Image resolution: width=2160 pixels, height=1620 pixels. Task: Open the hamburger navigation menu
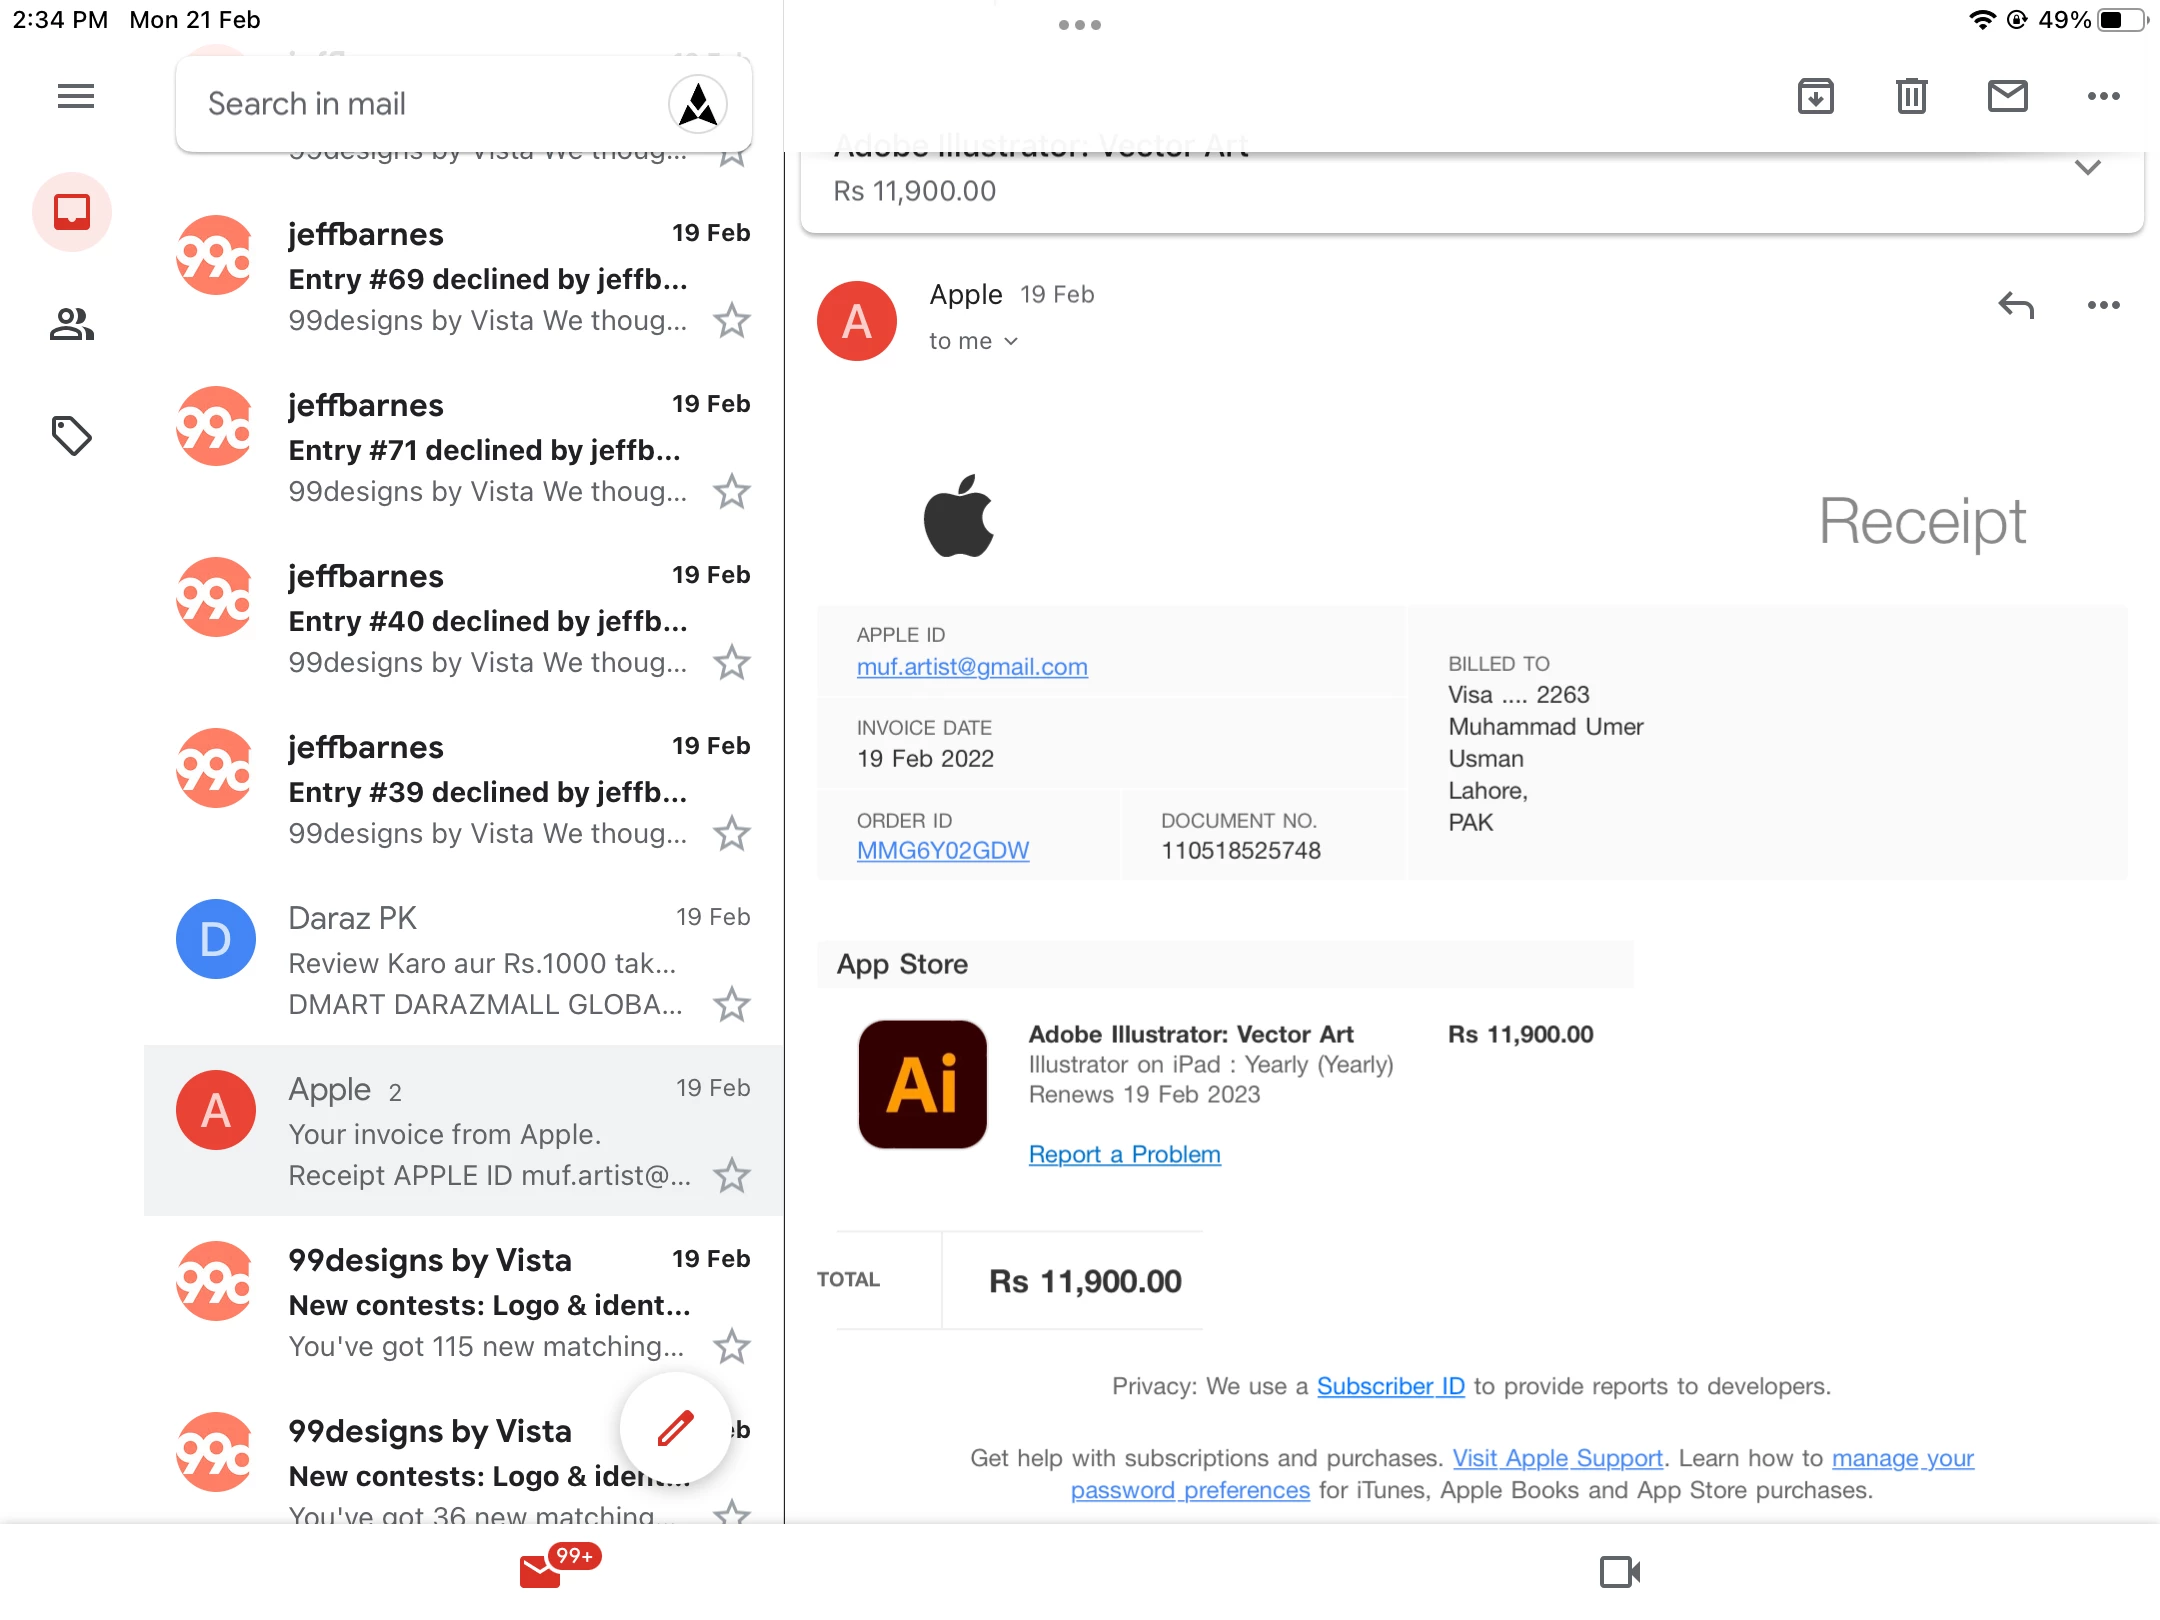pos(75,97)
